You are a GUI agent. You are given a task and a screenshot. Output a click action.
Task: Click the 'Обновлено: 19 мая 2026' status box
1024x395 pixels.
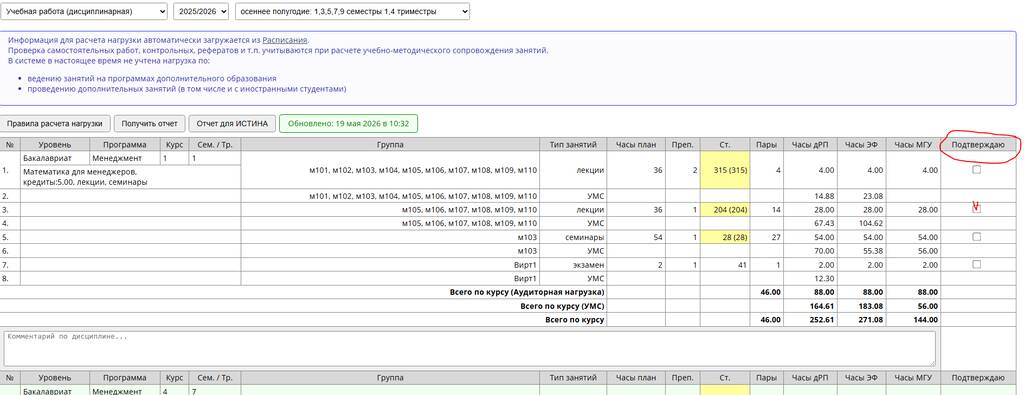tap(349, 123)
